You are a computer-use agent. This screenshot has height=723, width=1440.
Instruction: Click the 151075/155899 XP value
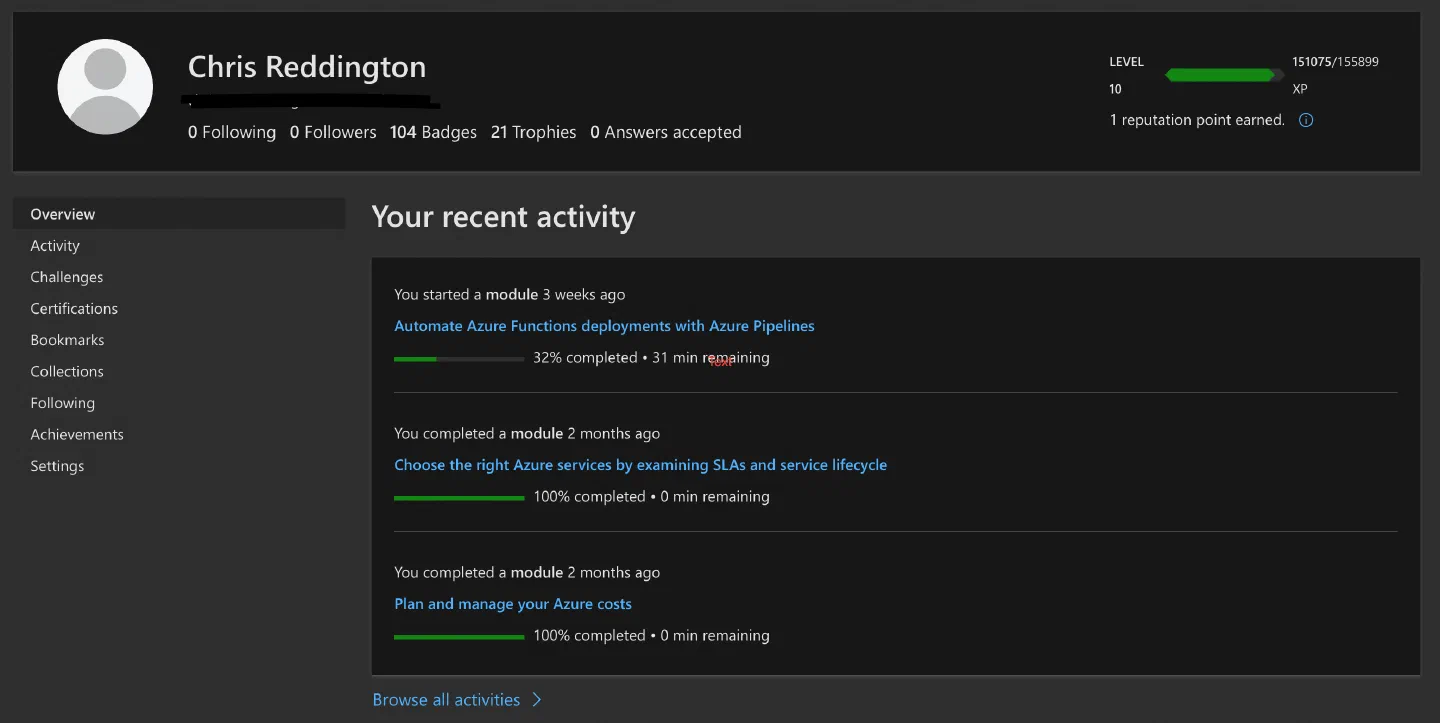[1335, 62]
